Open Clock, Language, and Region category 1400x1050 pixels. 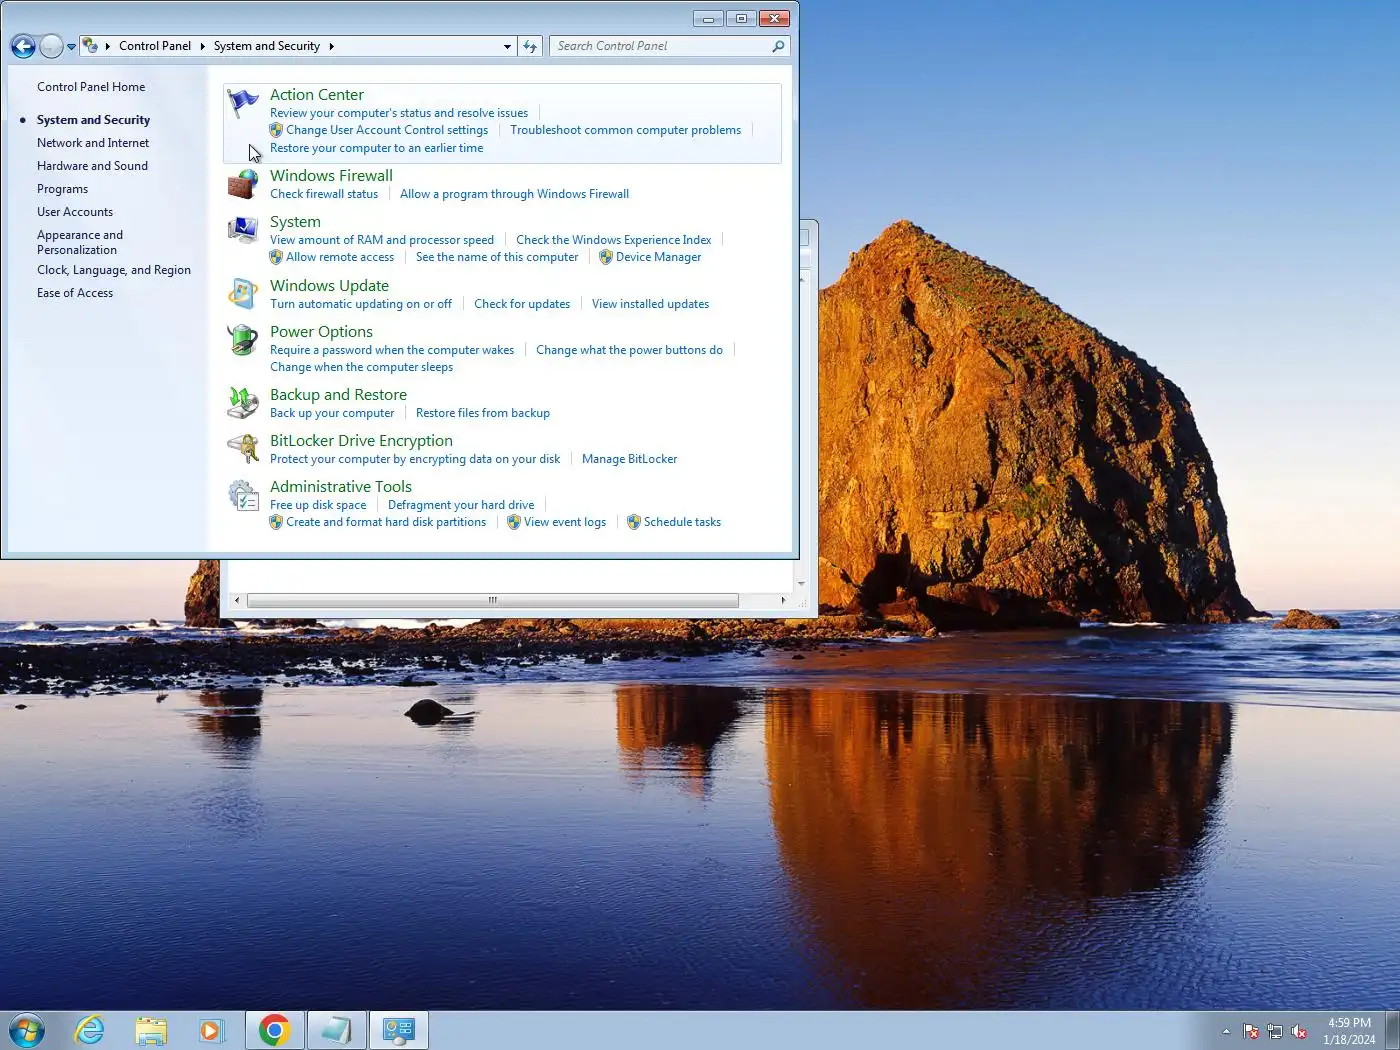[x=114, y=270]
